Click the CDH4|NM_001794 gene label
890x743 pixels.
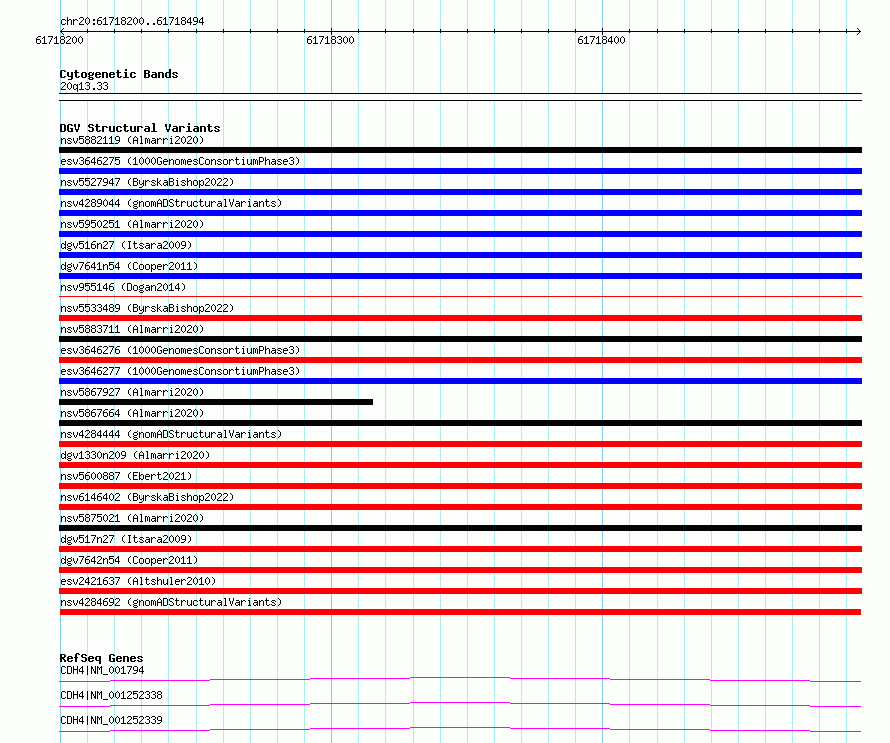coord(102,670)
